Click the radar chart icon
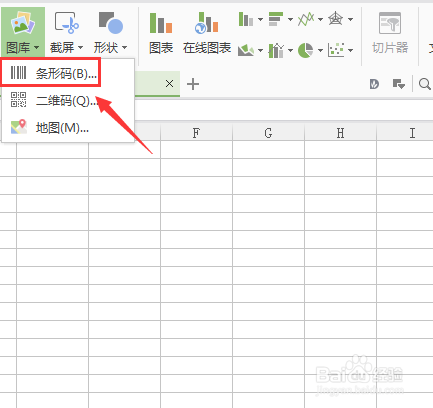433x408 pixels. [336, 19]
